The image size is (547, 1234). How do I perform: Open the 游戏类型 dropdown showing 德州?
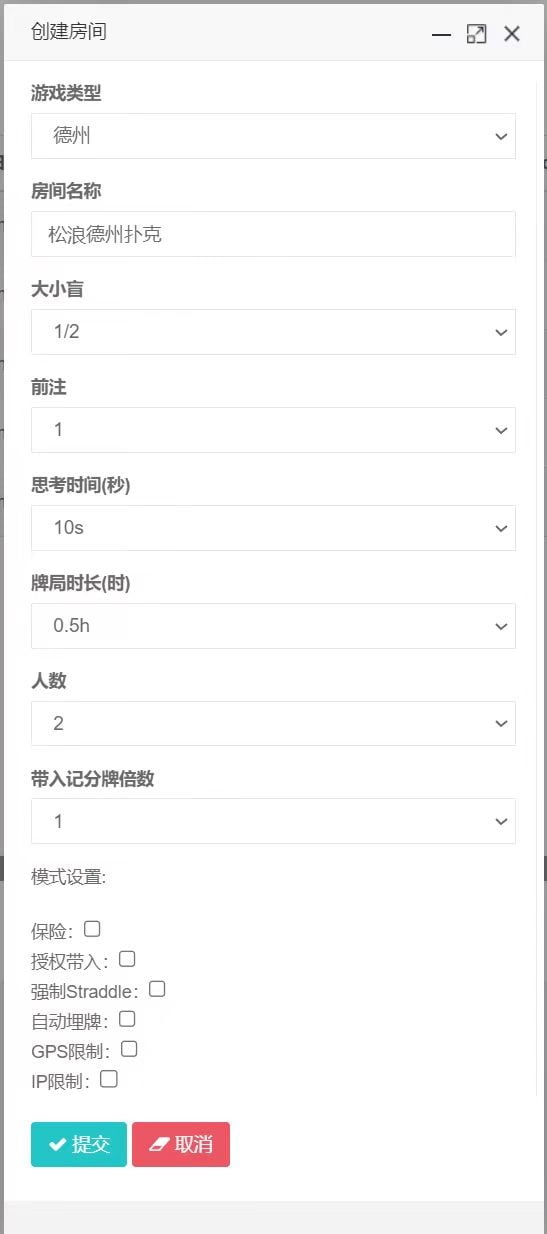click(x=273, y=136)
